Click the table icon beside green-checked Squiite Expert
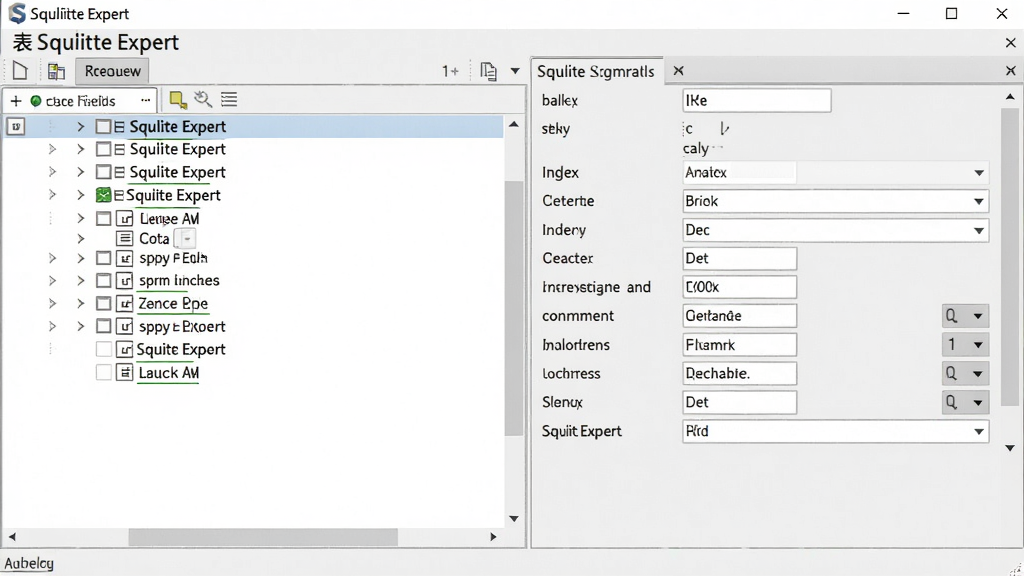This screenshot has height=576, width=1024. 118,195
